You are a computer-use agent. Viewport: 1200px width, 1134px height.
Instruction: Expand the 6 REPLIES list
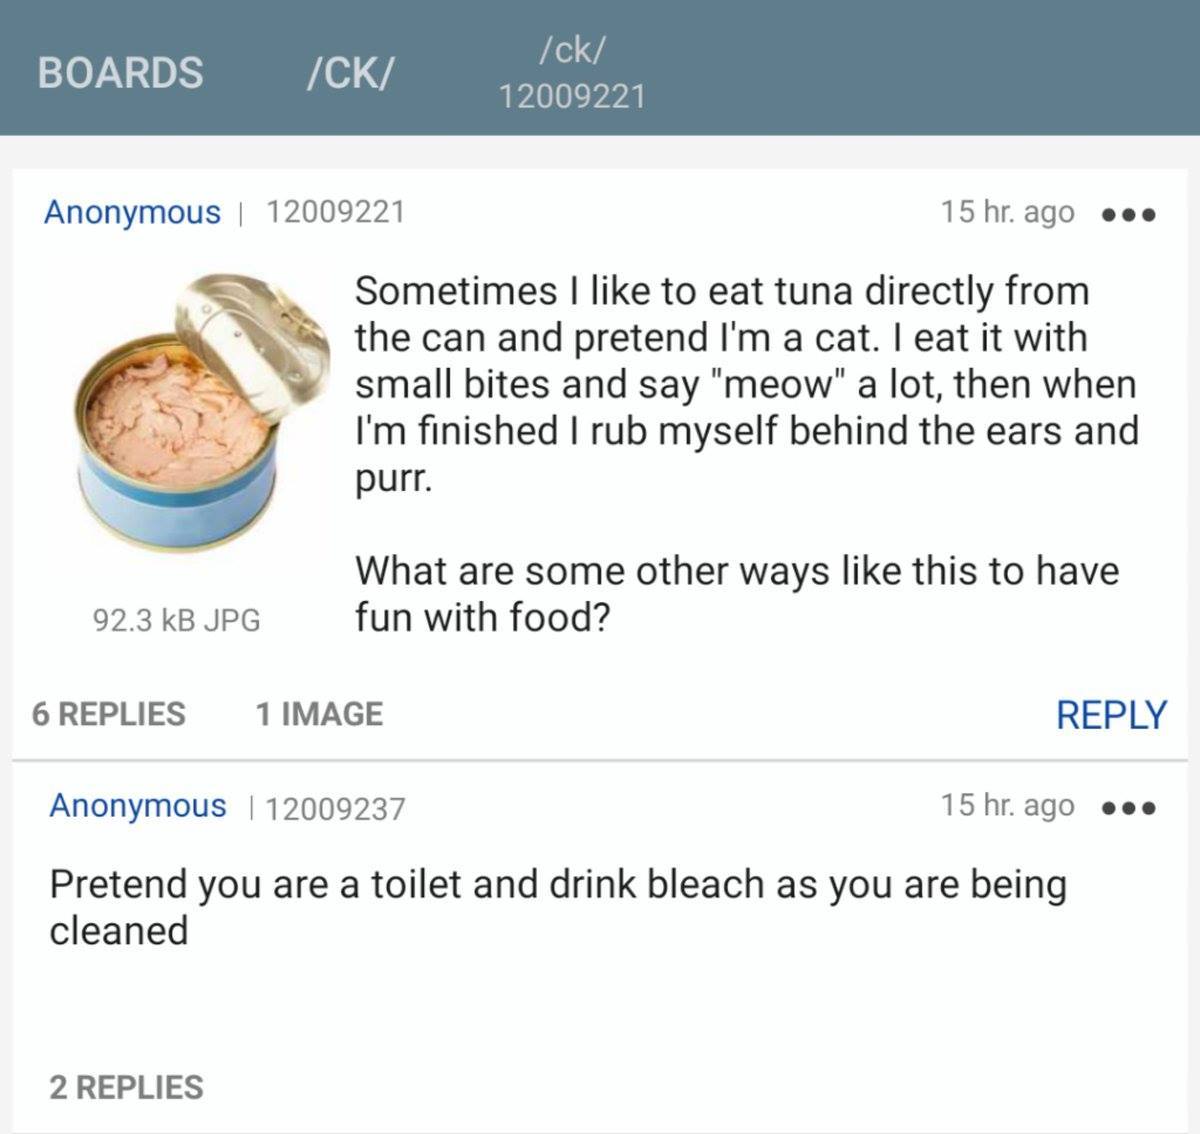[x=109, y=714]
